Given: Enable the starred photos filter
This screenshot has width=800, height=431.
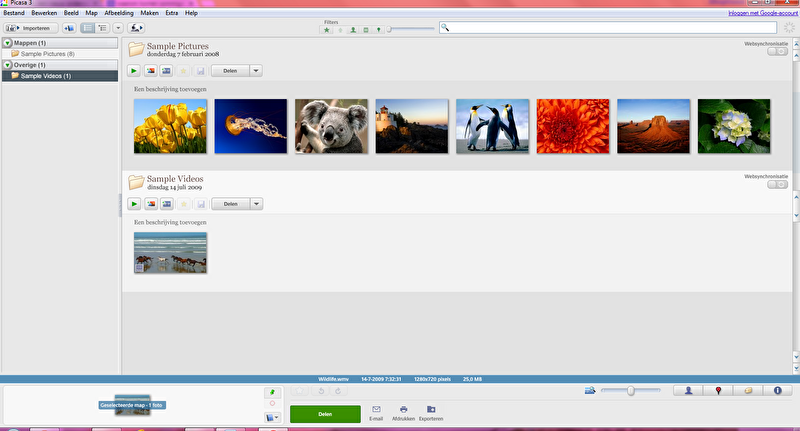Looking at the screenshot, I should (x=326, y=30).
